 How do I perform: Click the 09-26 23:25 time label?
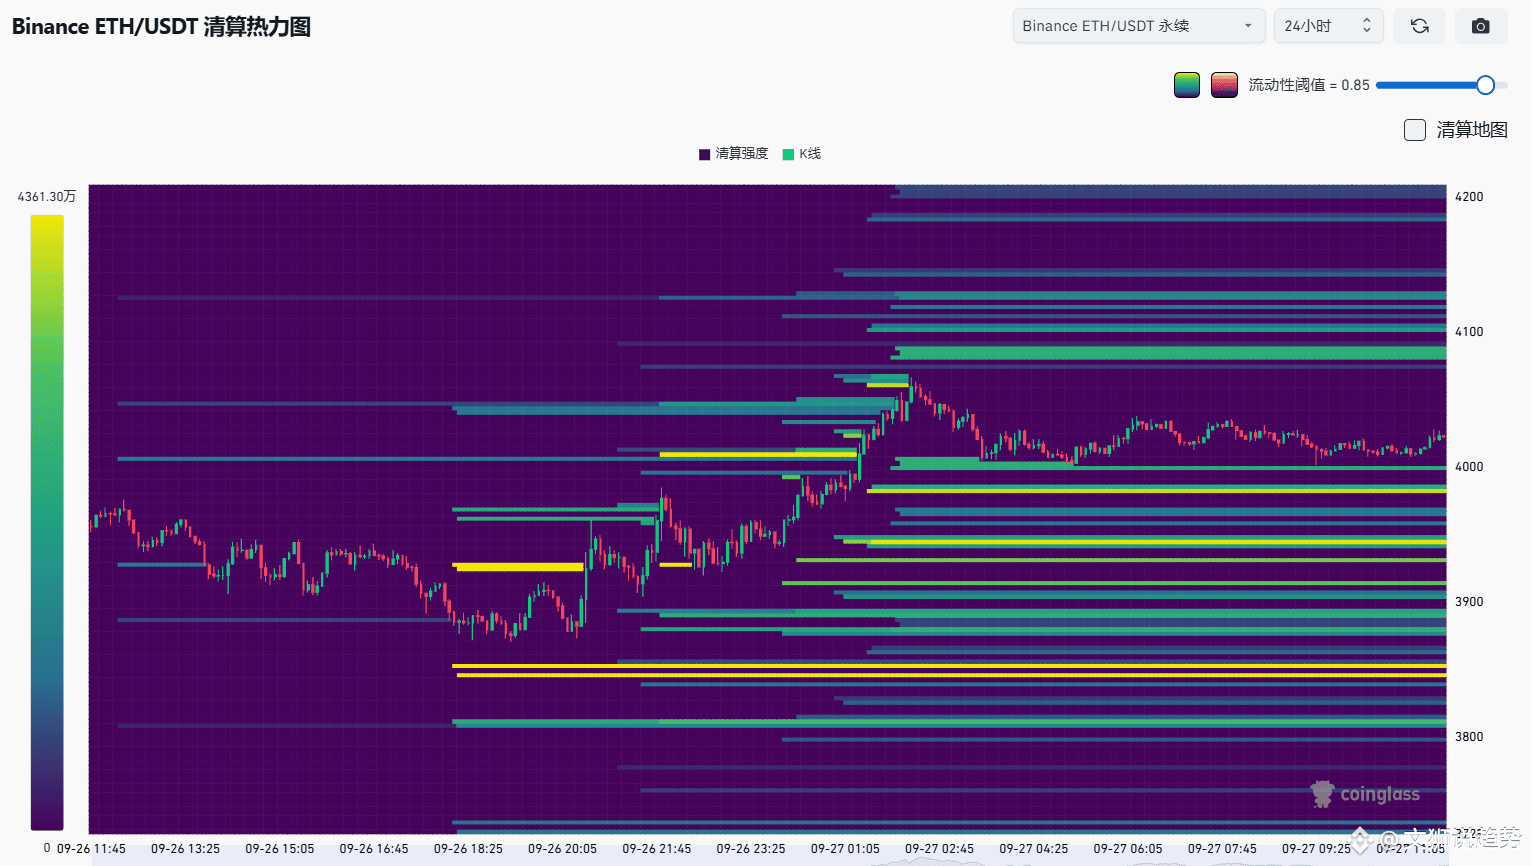tap(751, 849)
